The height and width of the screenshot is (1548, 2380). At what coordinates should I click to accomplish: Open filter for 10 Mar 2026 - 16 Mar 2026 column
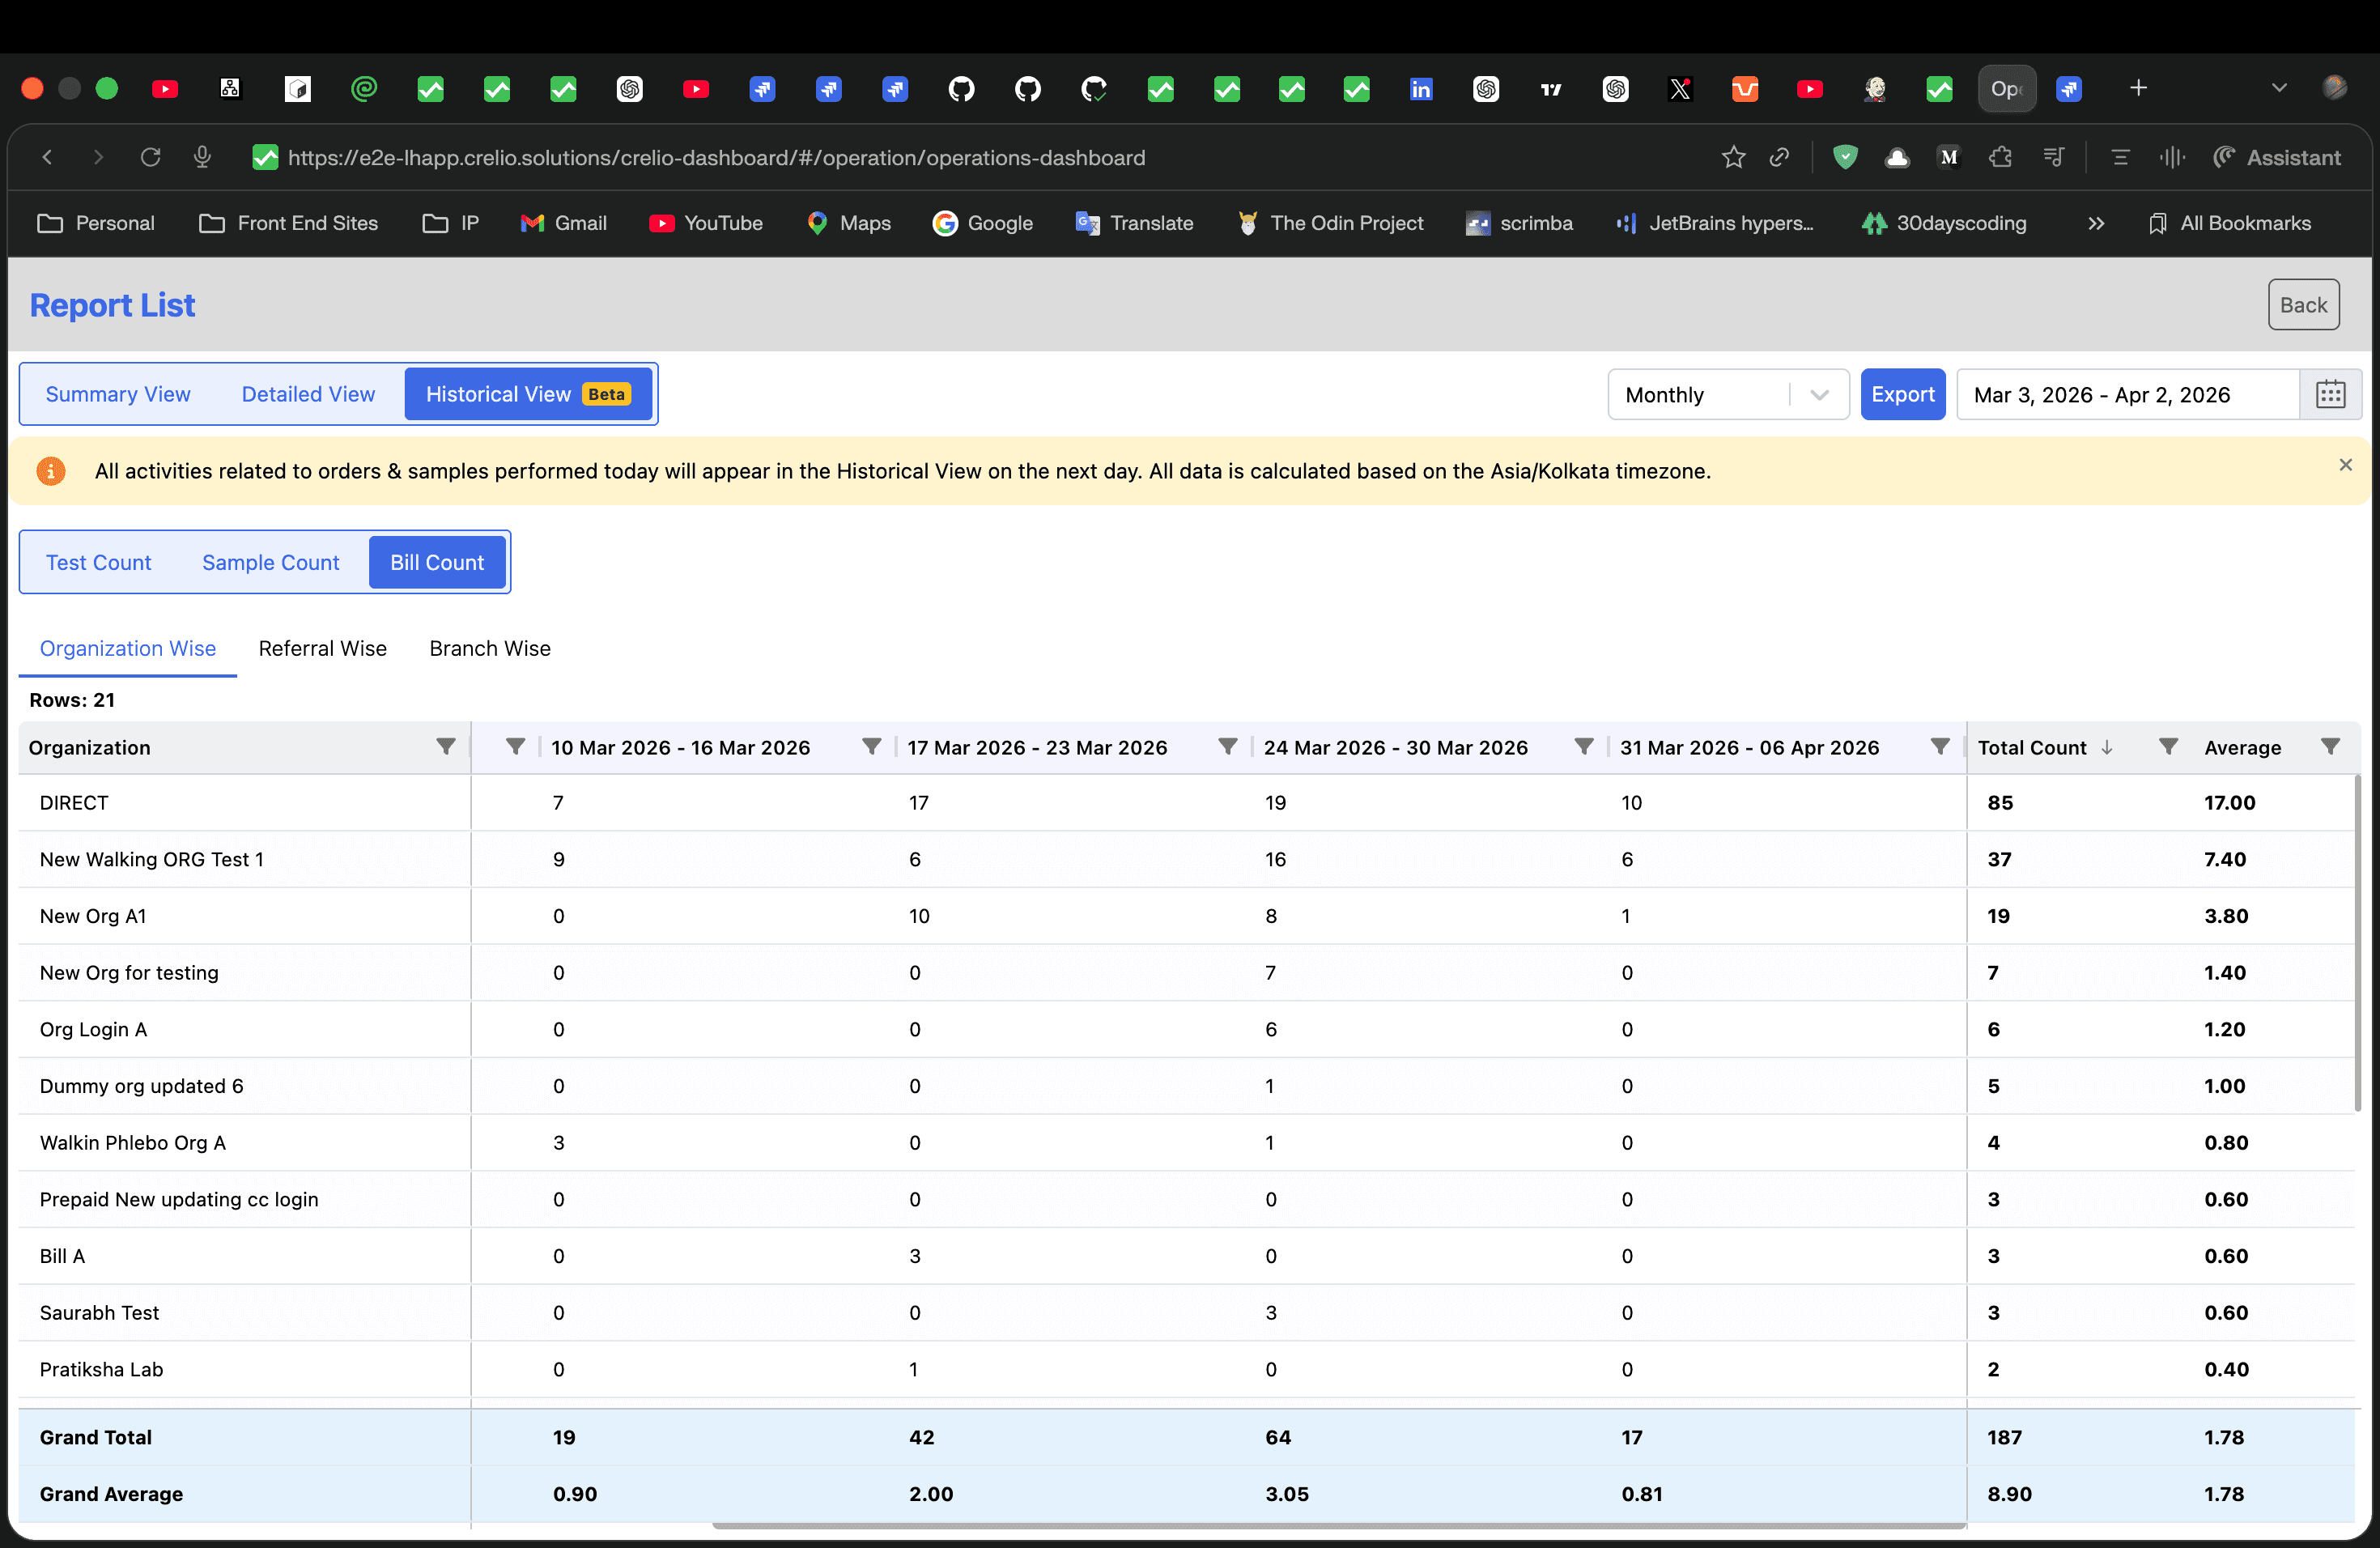click(x=871, y=747)
